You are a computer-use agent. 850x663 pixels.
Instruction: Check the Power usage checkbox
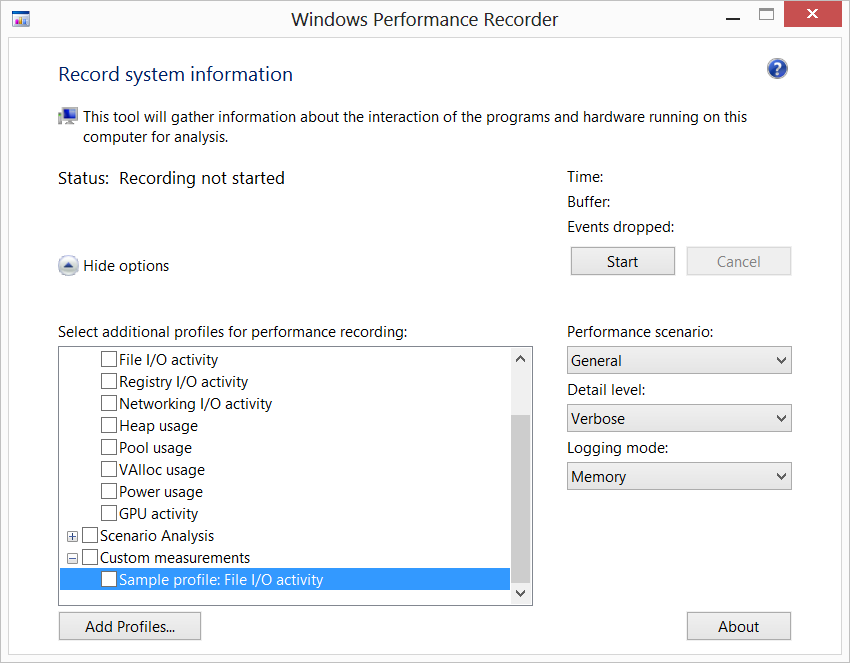pos(109,492)
